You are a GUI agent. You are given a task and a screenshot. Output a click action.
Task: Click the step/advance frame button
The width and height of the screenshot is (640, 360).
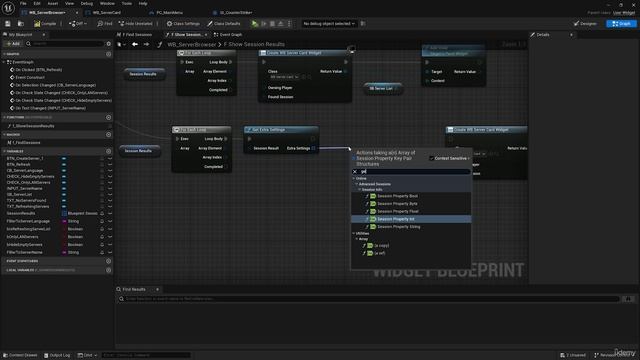264,24
